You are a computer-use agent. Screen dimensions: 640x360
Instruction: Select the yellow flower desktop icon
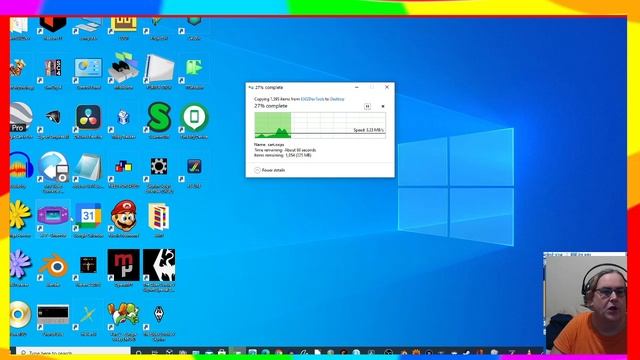[x=19, y=215]
